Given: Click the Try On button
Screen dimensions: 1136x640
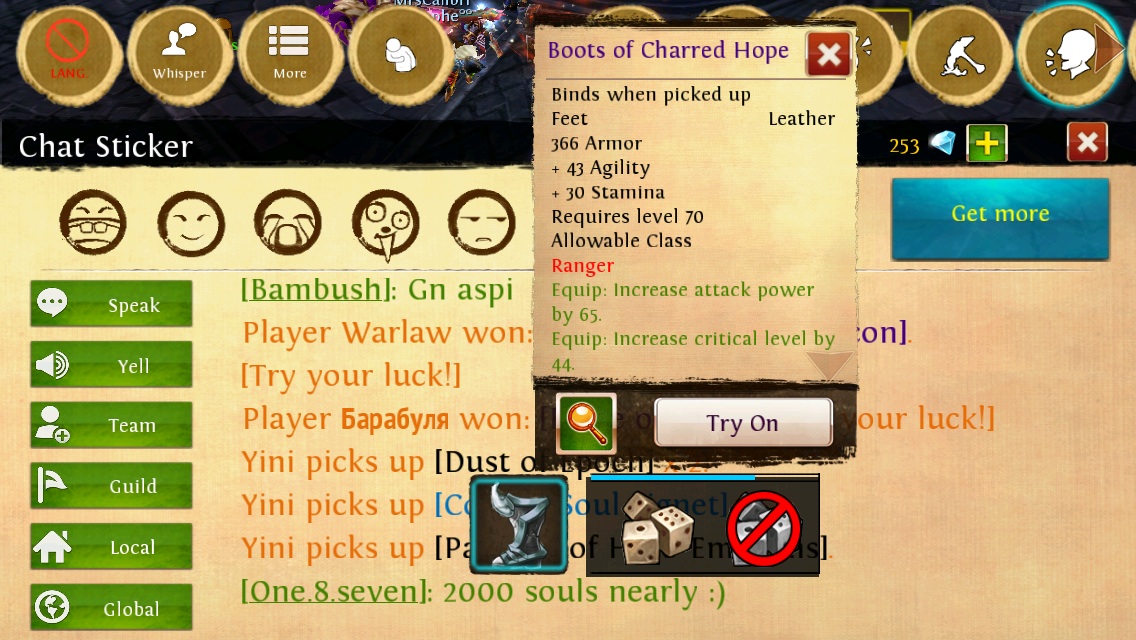Looking at the screenshot, I should (743, 423).
